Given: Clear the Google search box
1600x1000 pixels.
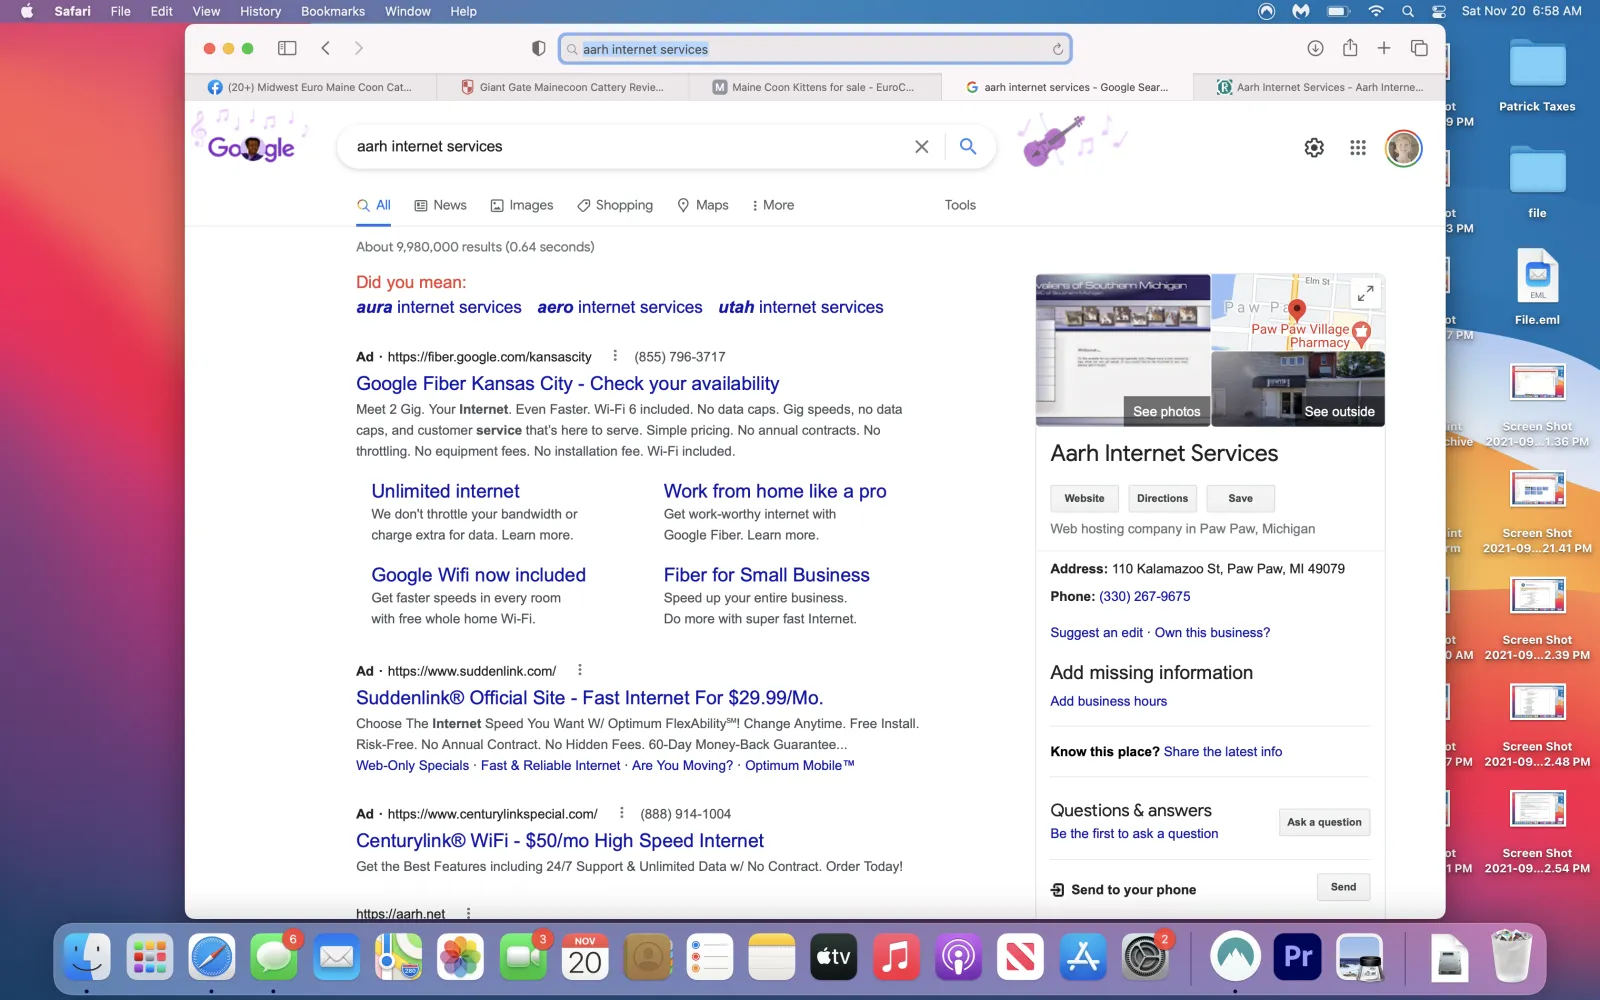Looking at the screenshot, I should (921, 147).
